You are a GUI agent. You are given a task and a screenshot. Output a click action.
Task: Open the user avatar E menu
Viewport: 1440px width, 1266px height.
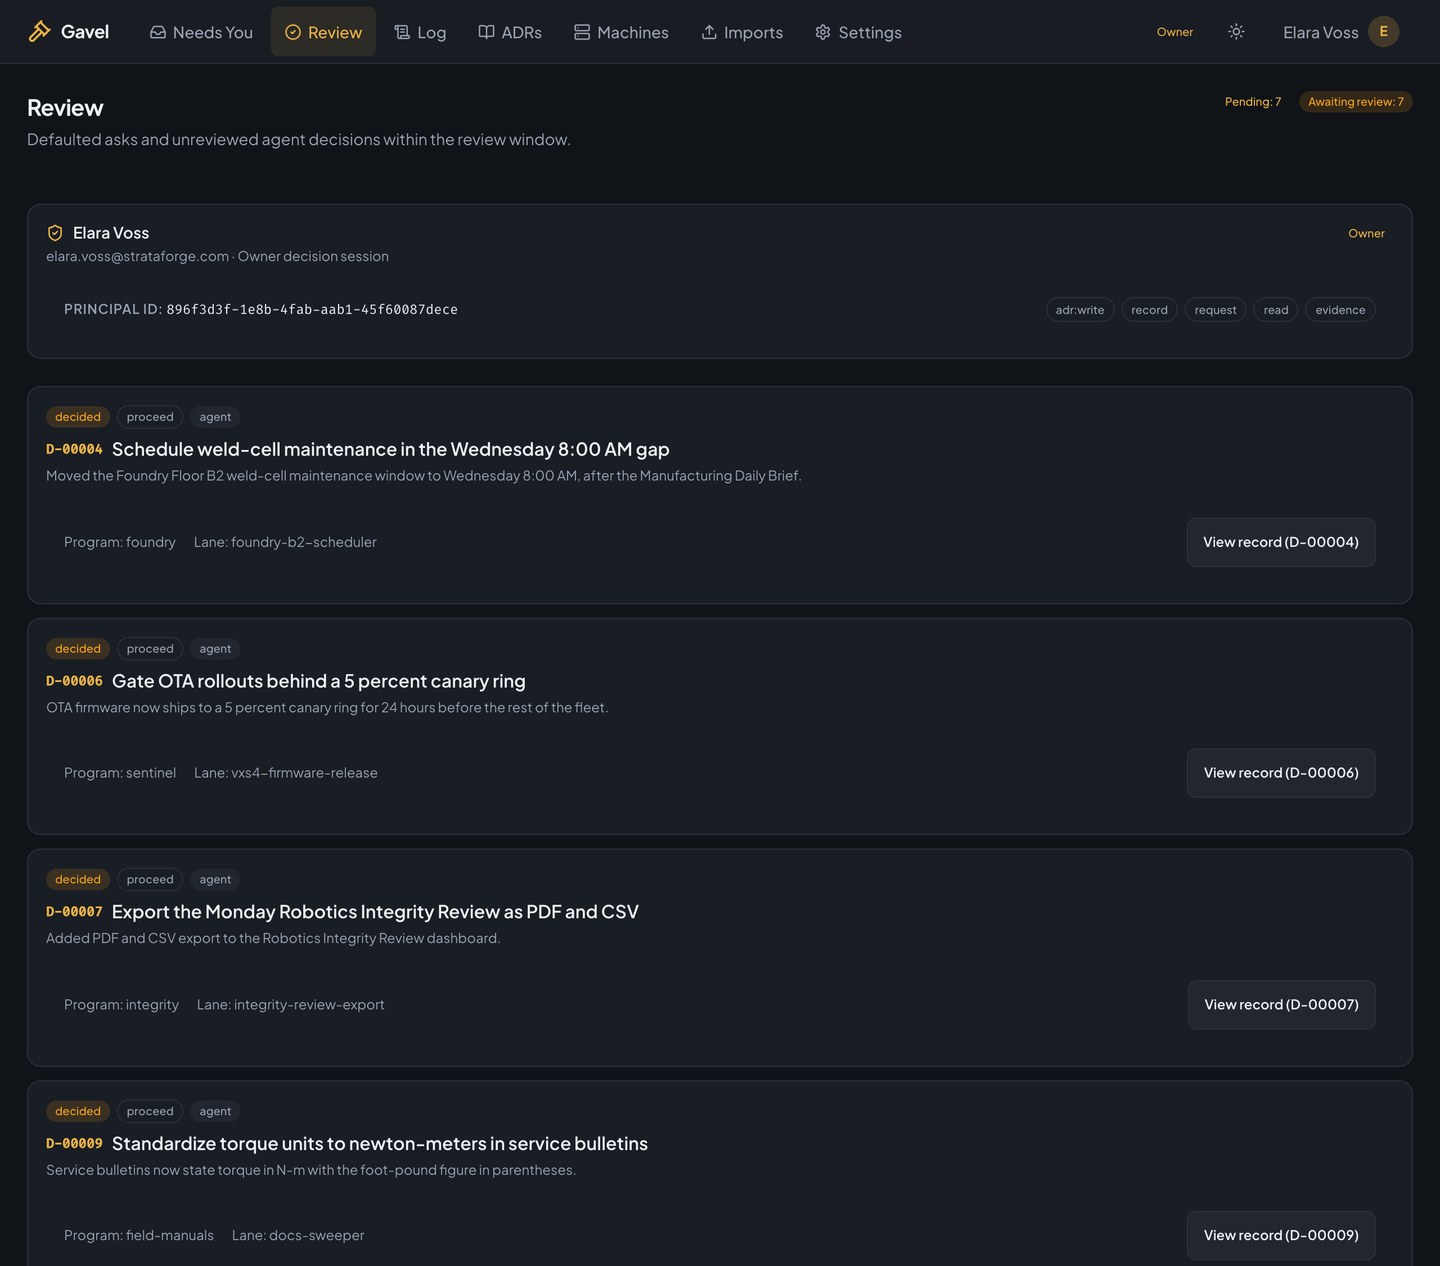tap(1383, 32)
